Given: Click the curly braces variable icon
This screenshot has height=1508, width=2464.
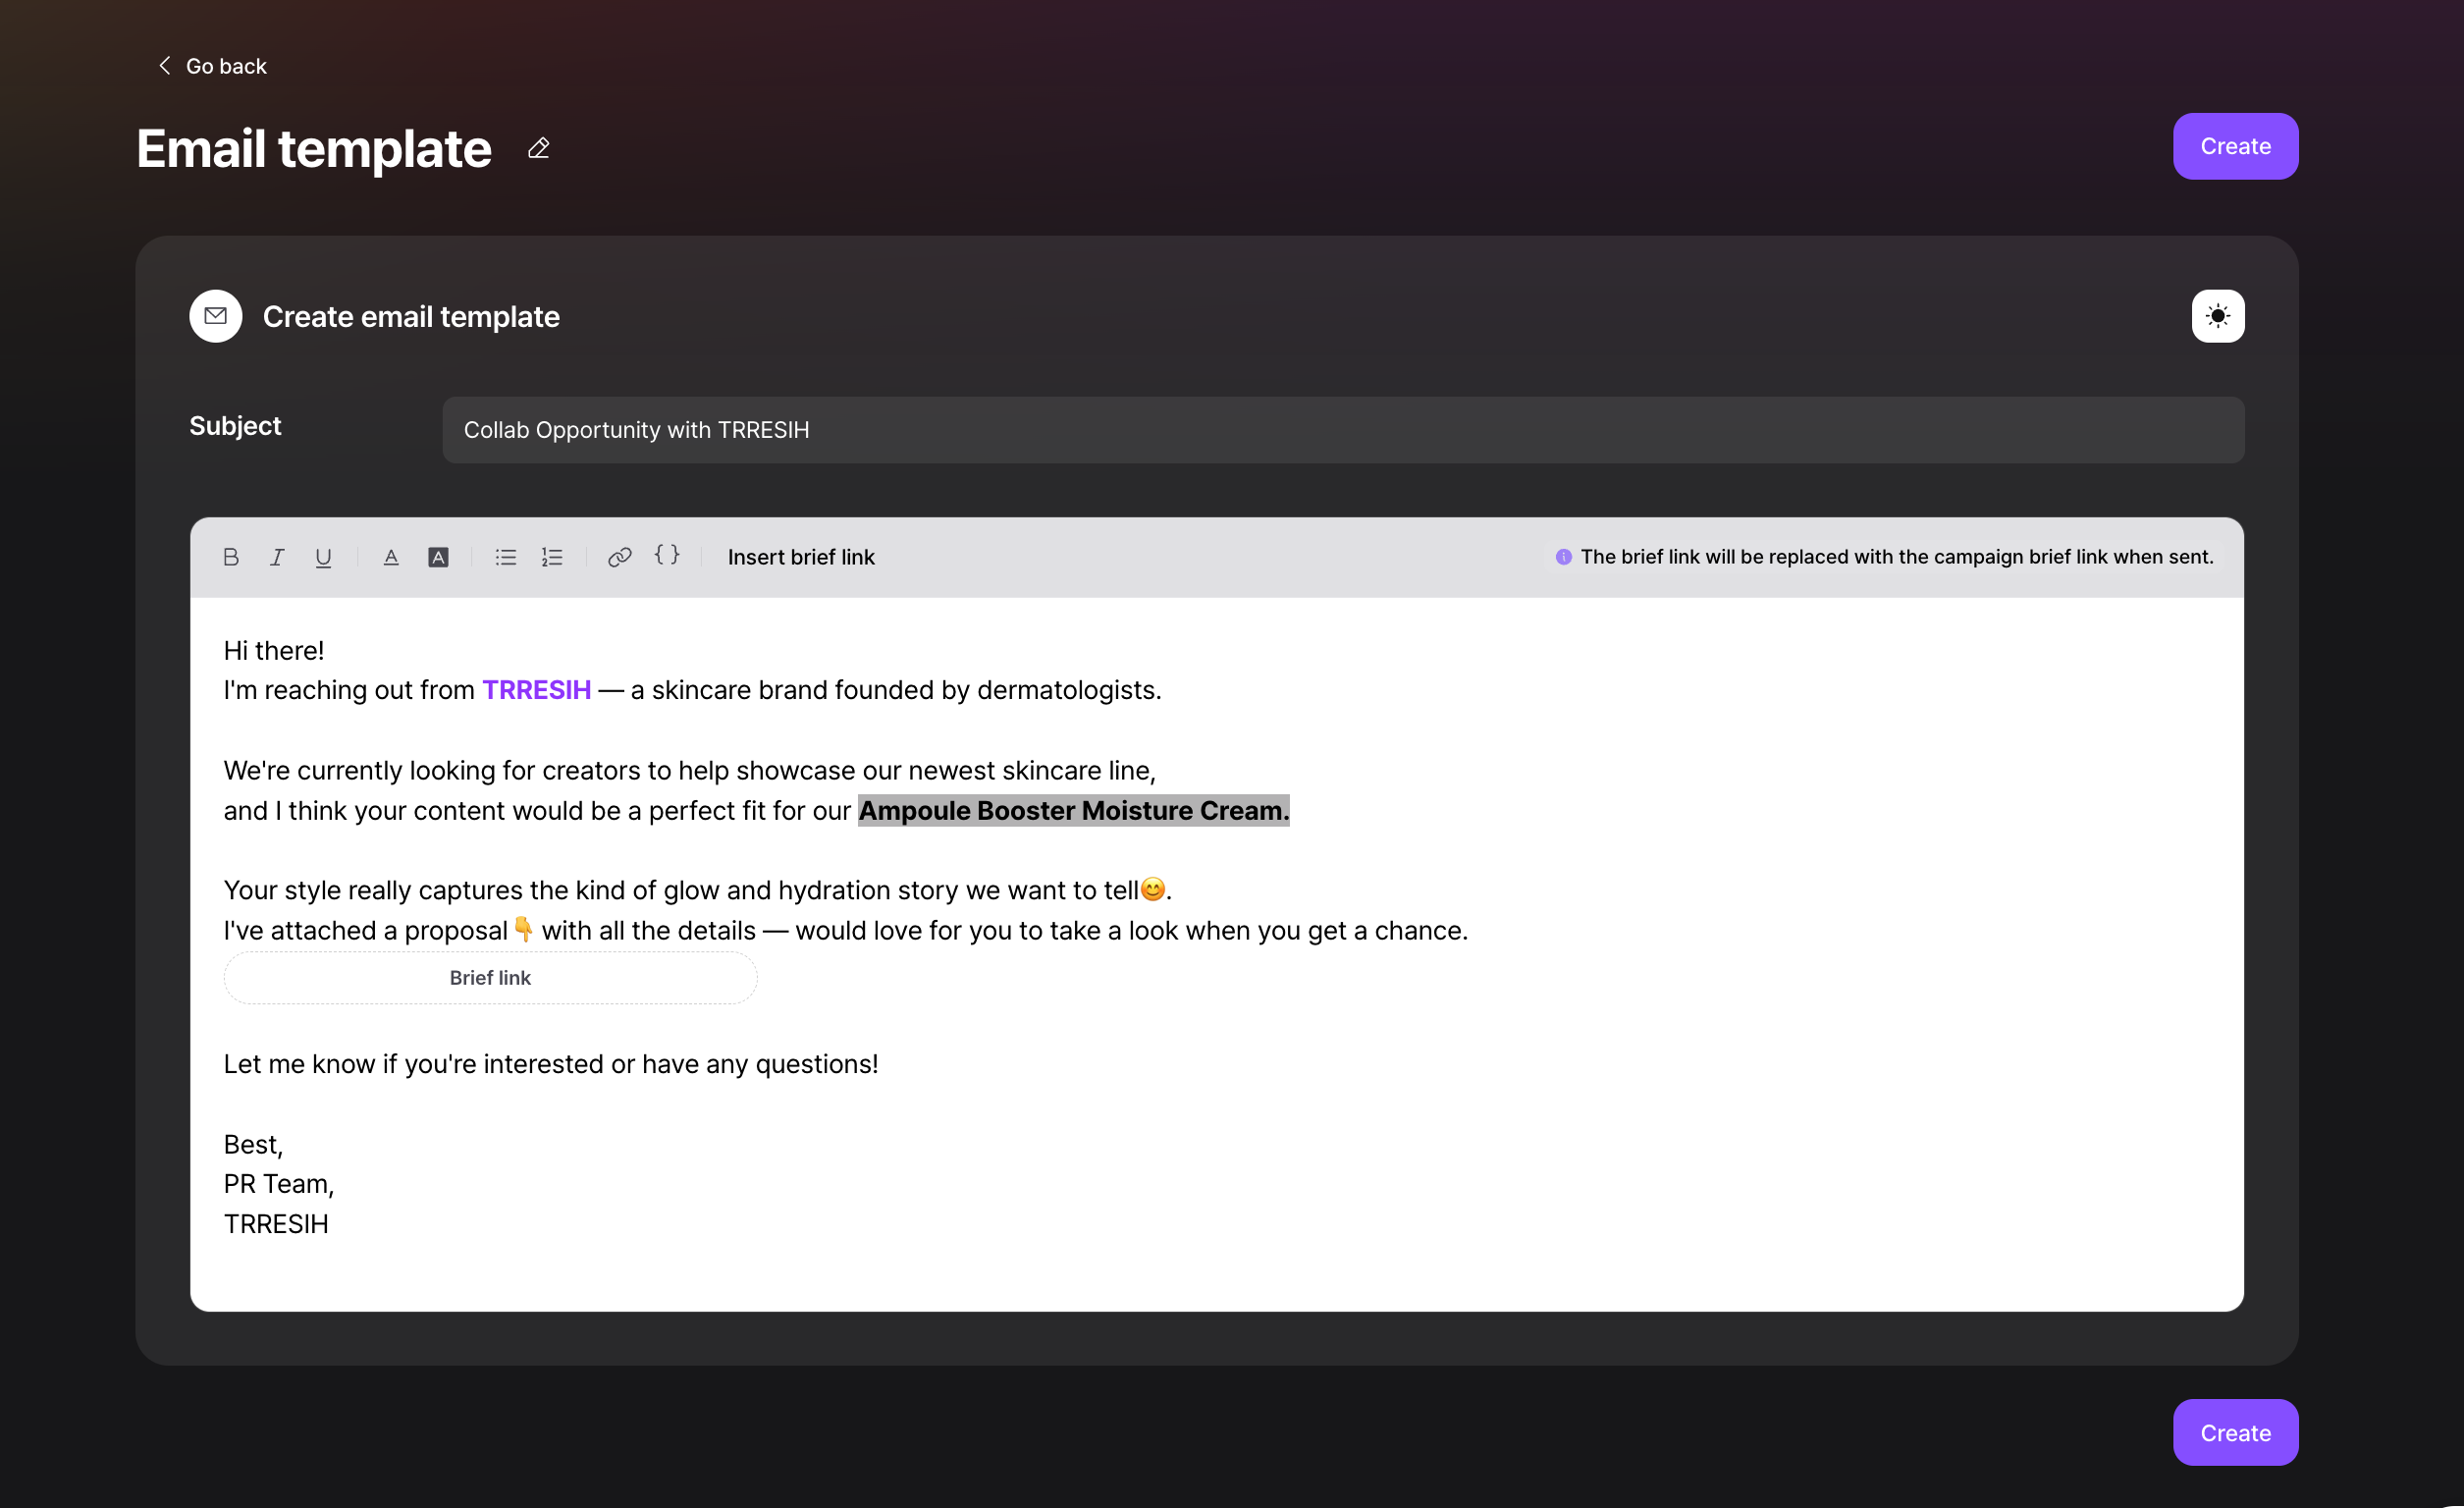Looking at the screenshot, I should coord(667,555).
